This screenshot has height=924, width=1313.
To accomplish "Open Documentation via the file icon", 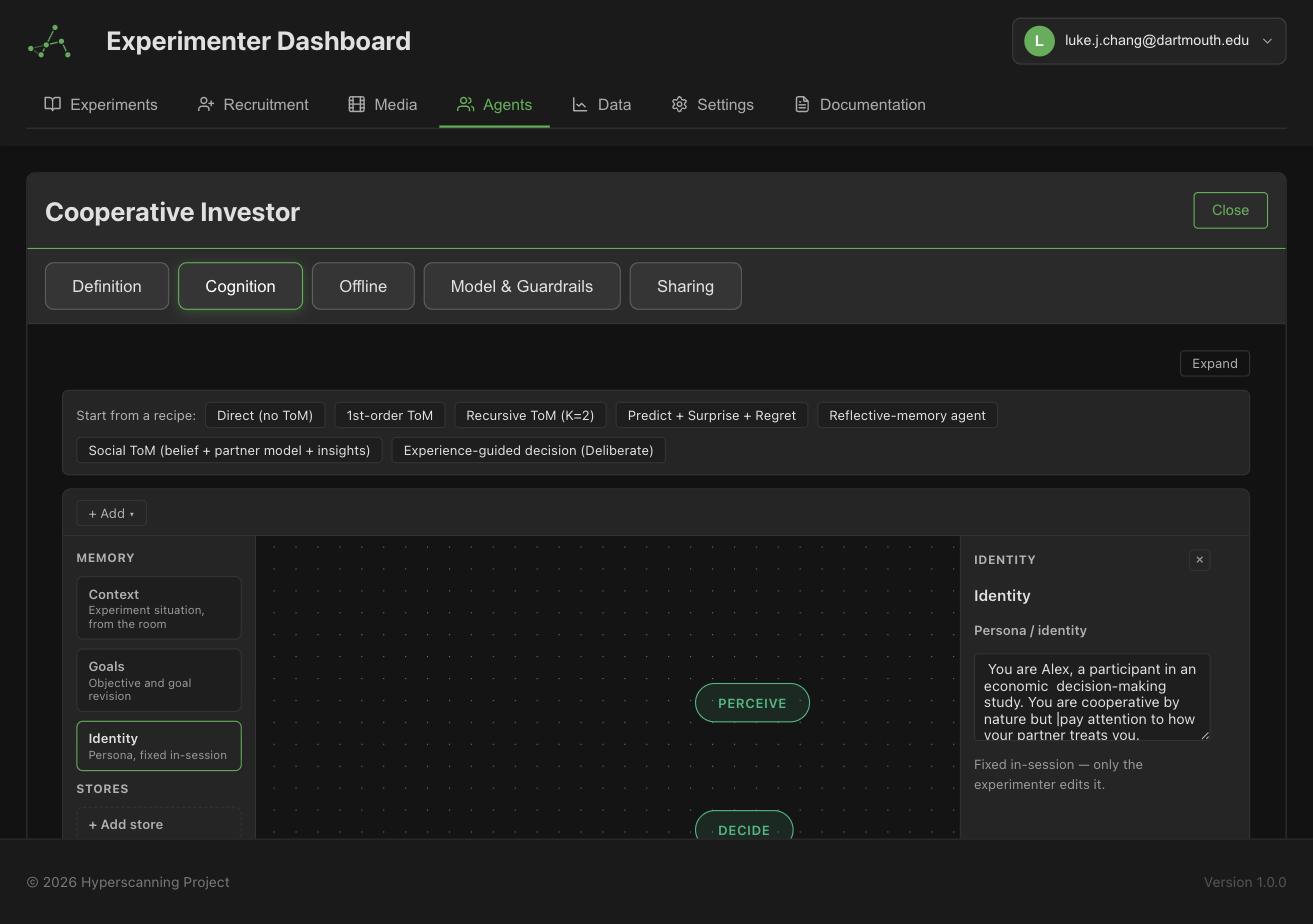I will pyautogui.click(x=802, y=104).
